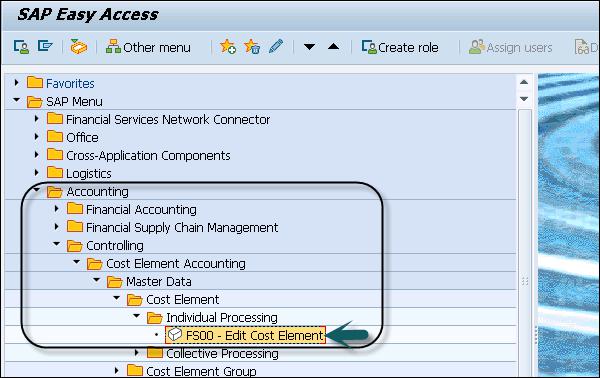This screenshot has width=600, height=378.
Task: Click the move favorite up arrow
Action: [x=333, y=47]
